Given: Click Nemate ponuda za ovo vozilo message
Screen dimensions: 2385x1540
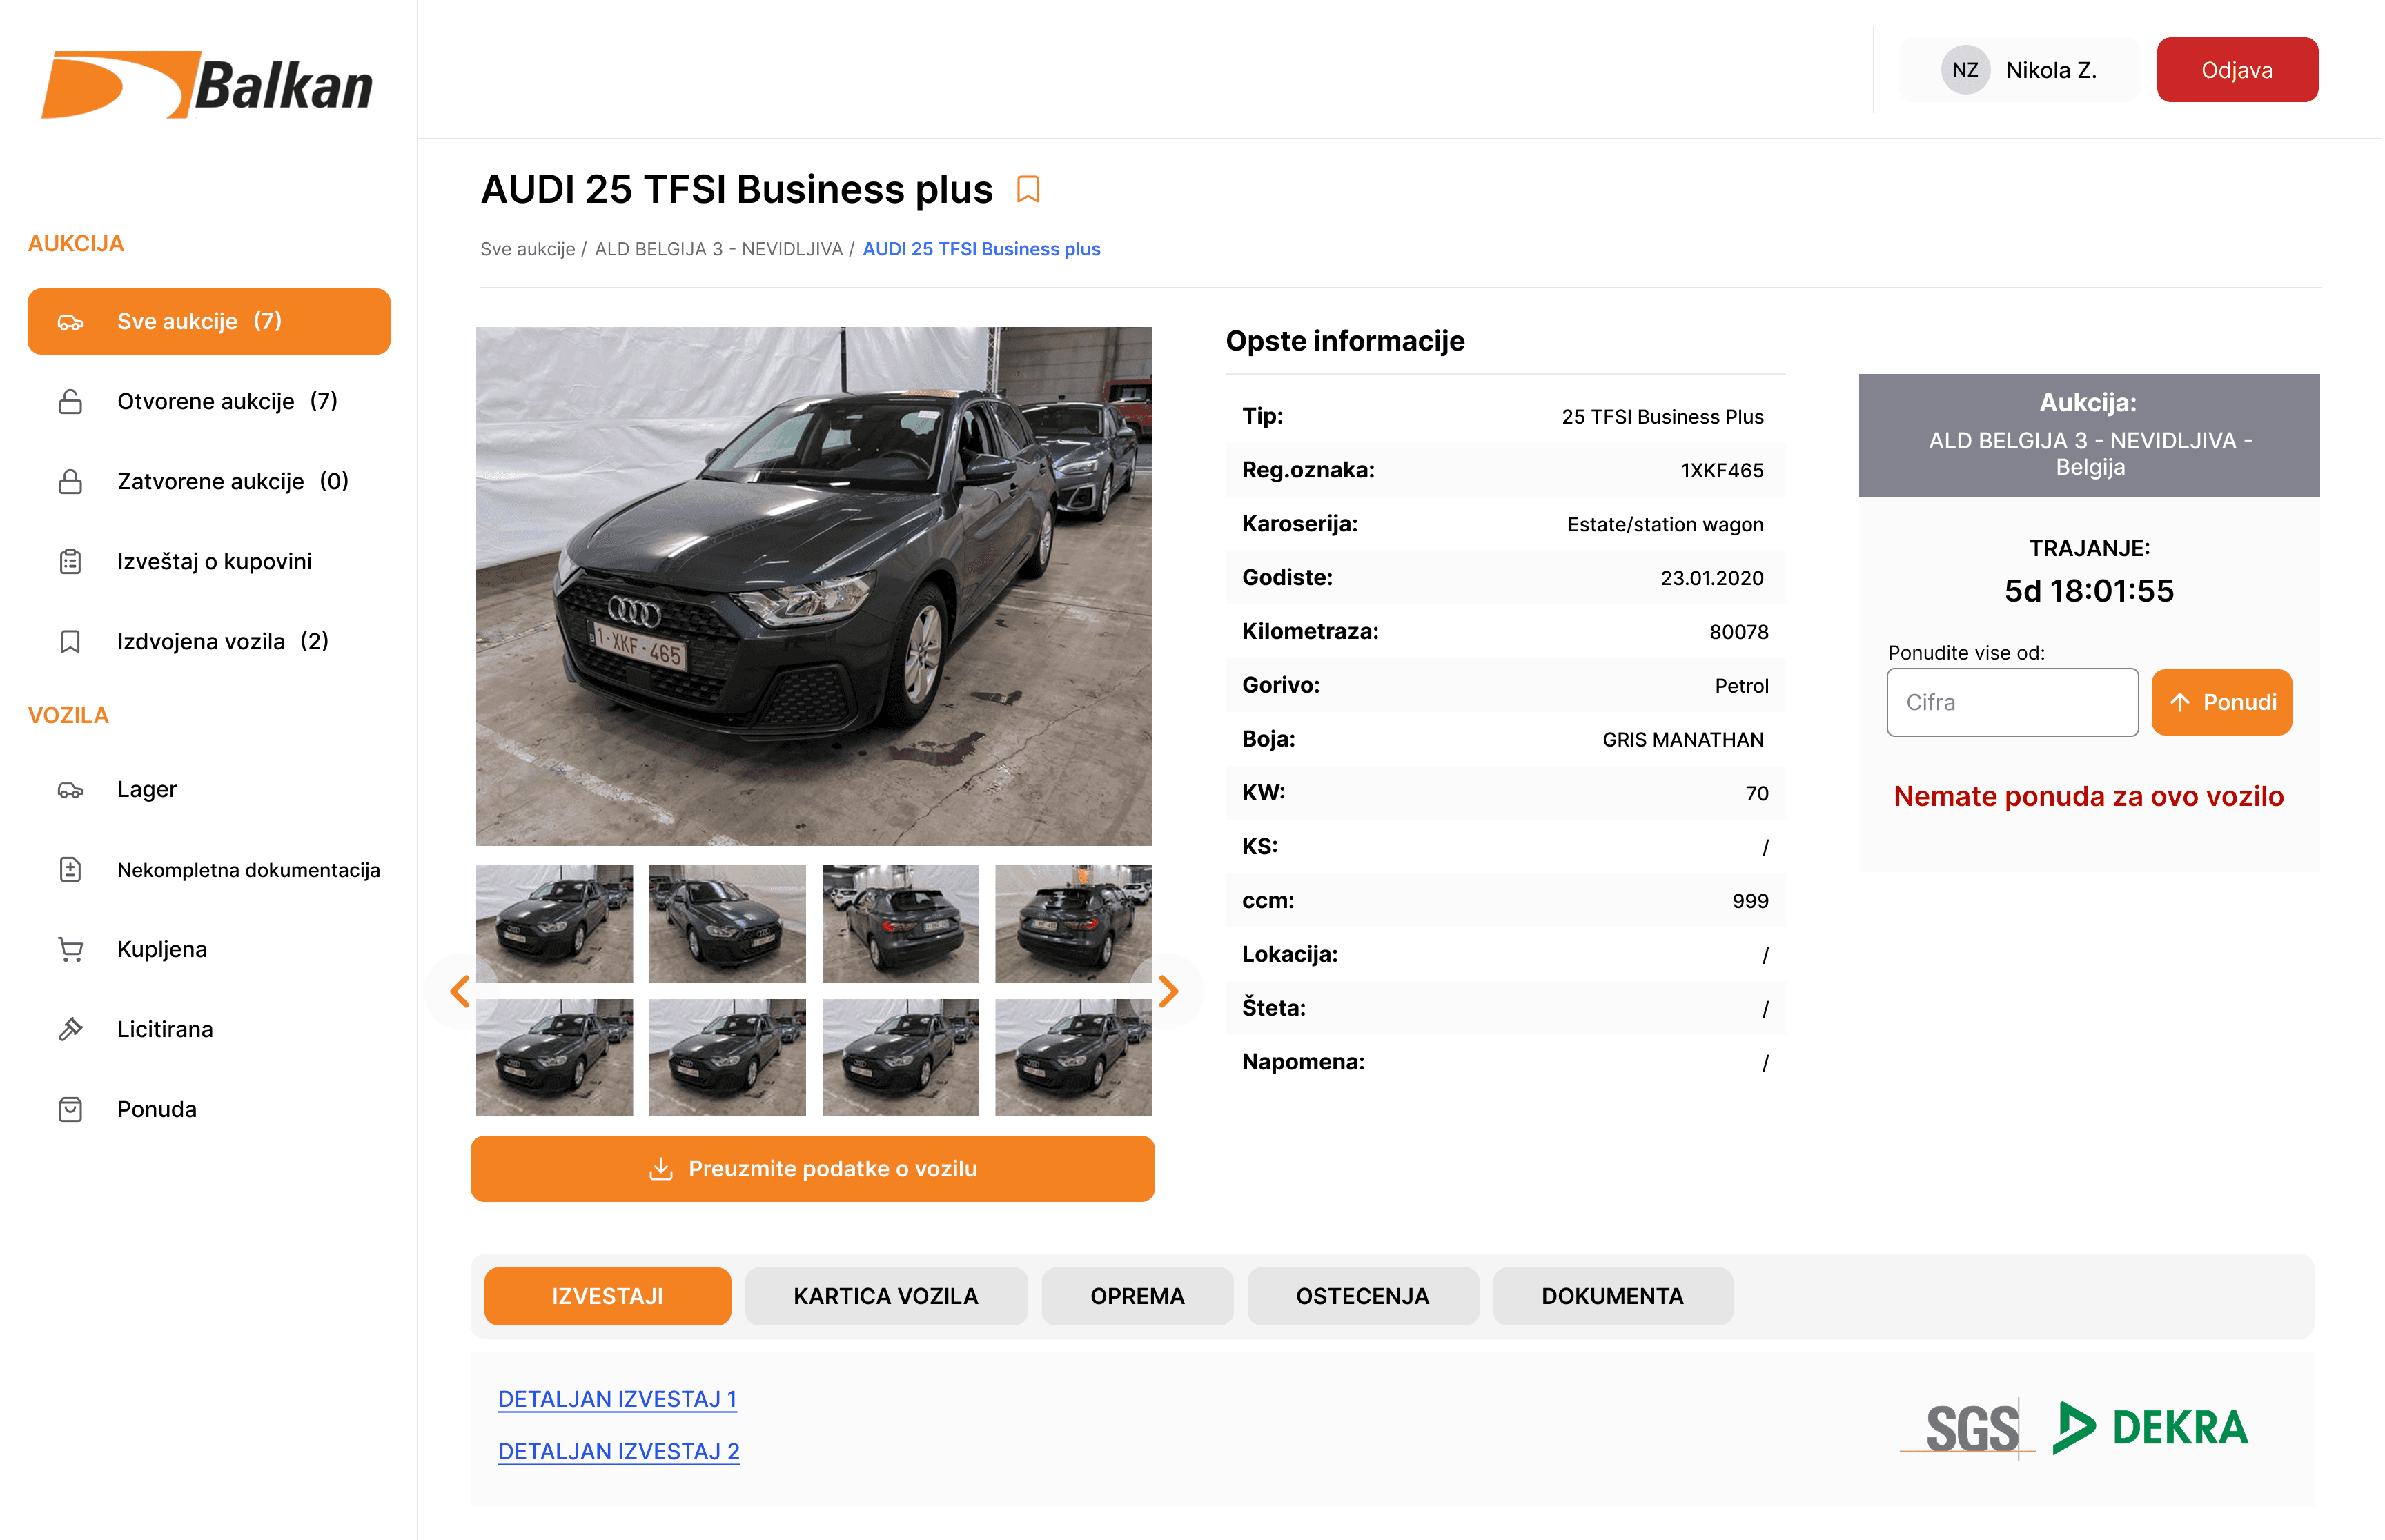Looking at the screenshot, I should click(2089, 797).
